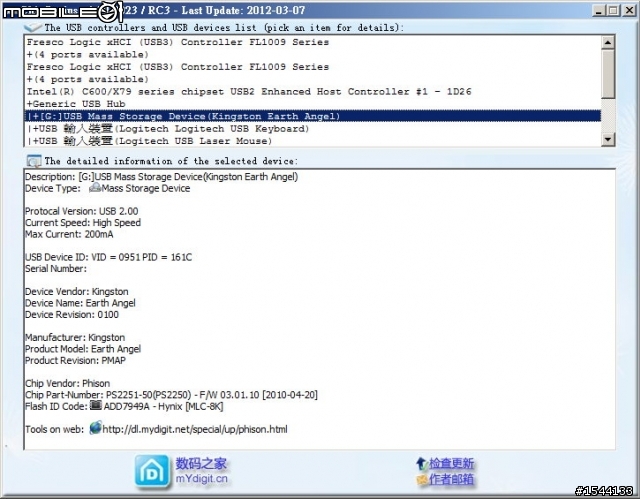Click the flash chip icon next to Flash ID Code
This screenshot has height=499, width=640.
[x=96, y=405]
